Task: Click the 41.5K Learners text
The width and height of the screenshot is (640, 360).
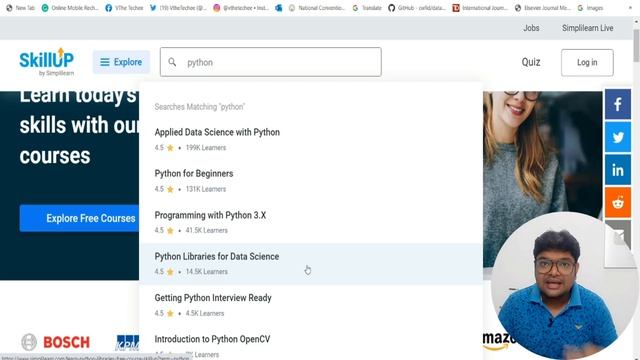Action: coord(207,230)
